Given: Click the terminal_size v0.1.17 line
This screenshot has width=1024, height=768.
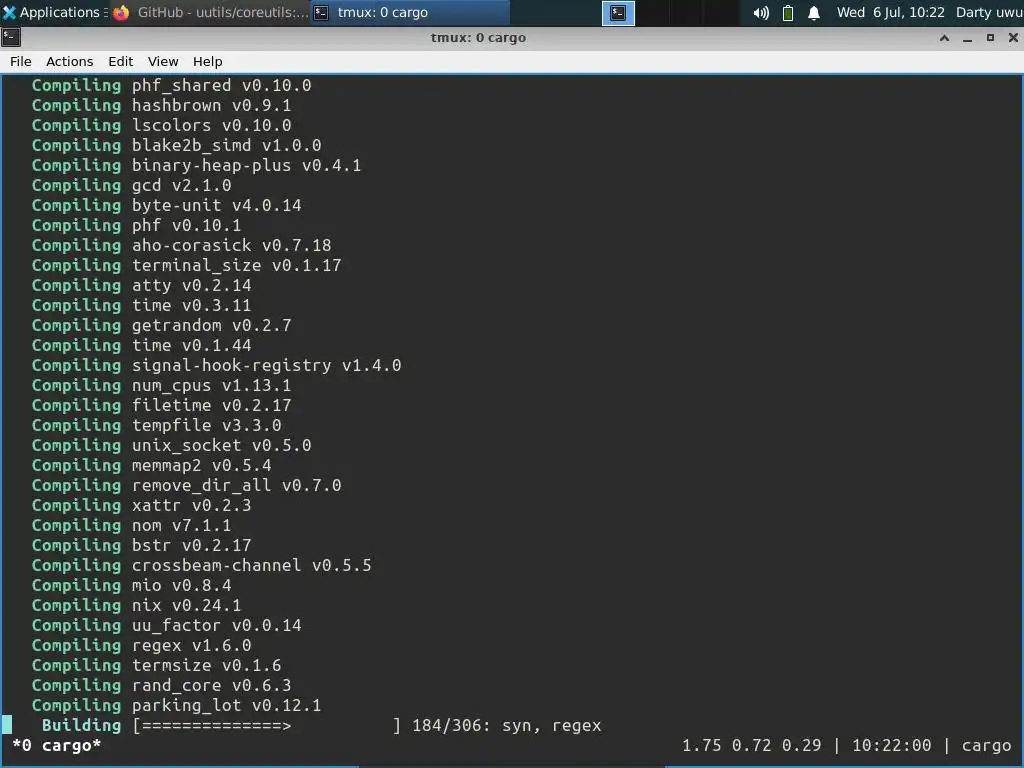Looking at the screenshot, I should pos(187,265).
